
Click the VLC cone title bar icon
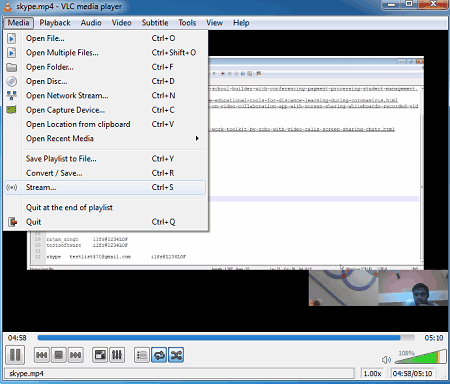[x=7, y=6]
